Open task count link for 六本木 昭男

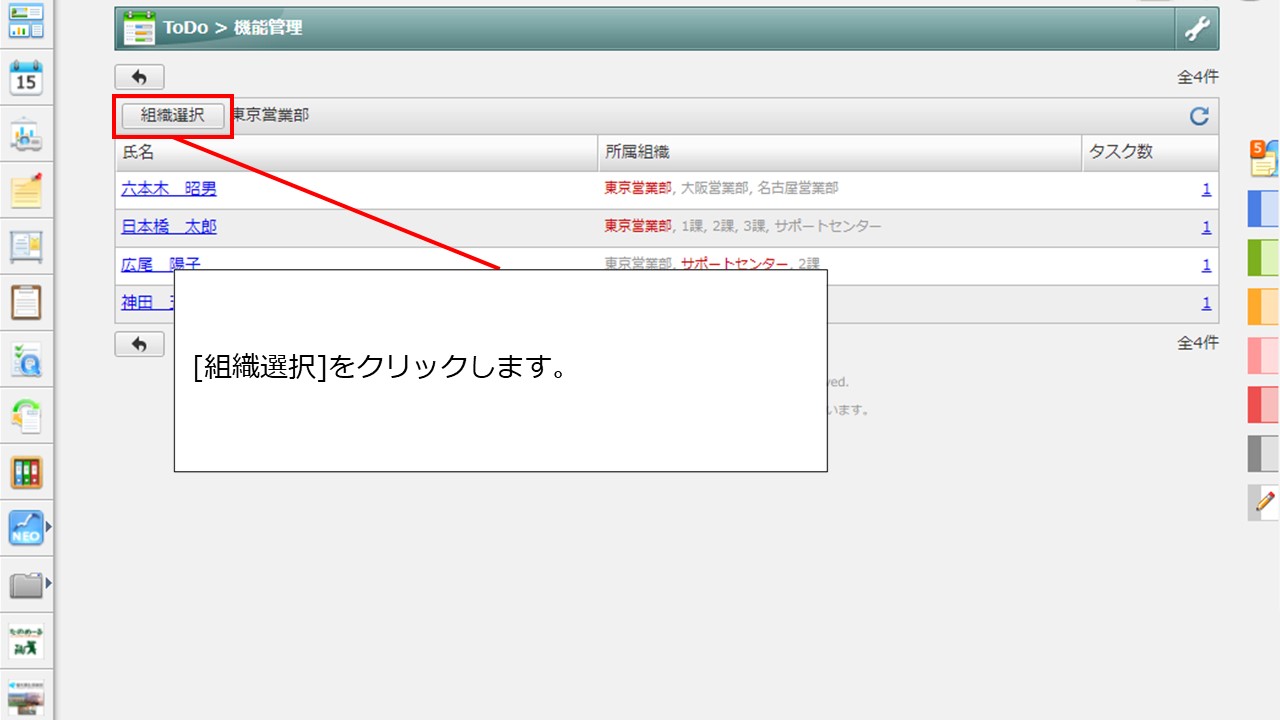point(1206,189)
